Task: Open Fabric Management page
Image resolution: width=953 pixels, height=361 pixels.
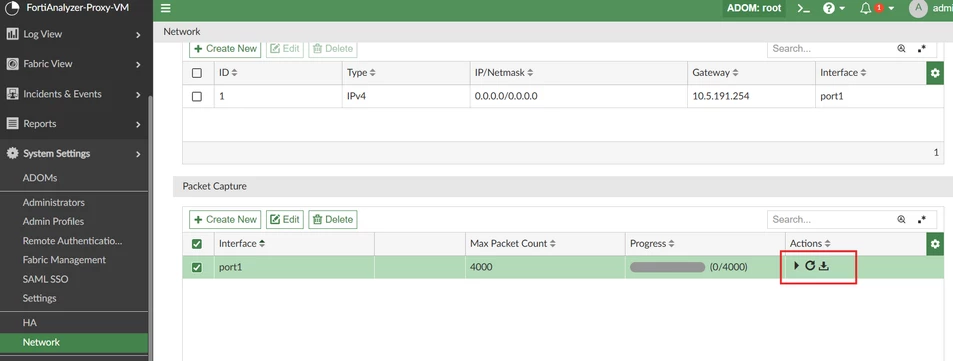Action: pyautogui.click(x=64, y=260)
